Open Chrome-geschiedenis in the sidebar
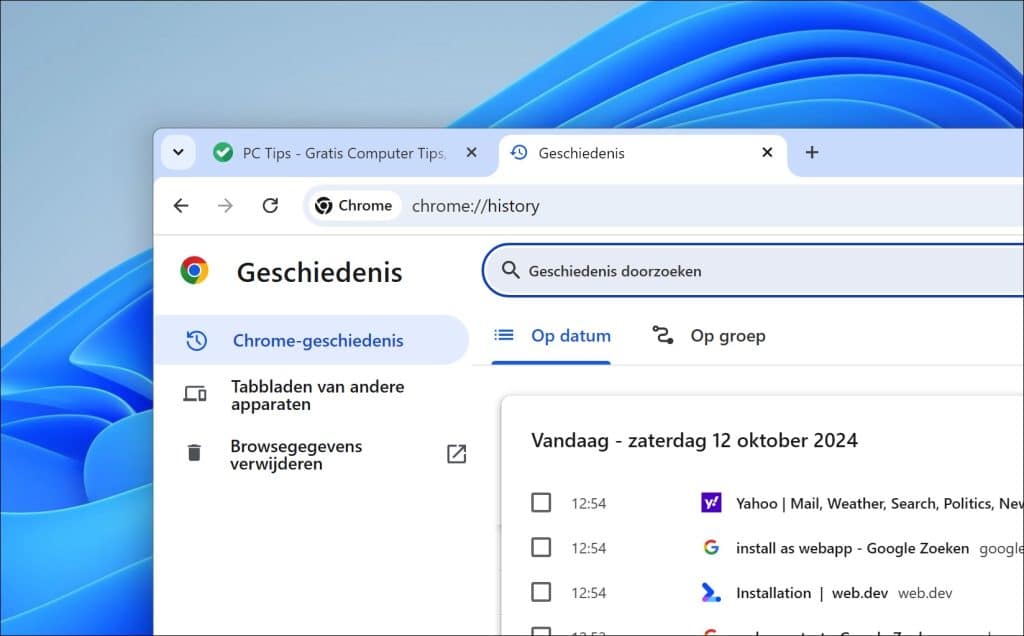 (312, 340)
